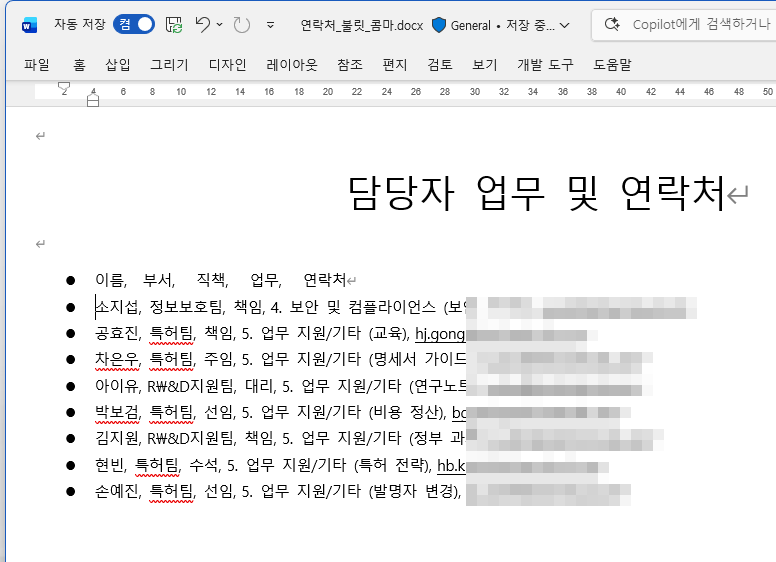776x562 pixels.
Task: Toggle the AutoSave switch off
Action: tap(134, 24)
